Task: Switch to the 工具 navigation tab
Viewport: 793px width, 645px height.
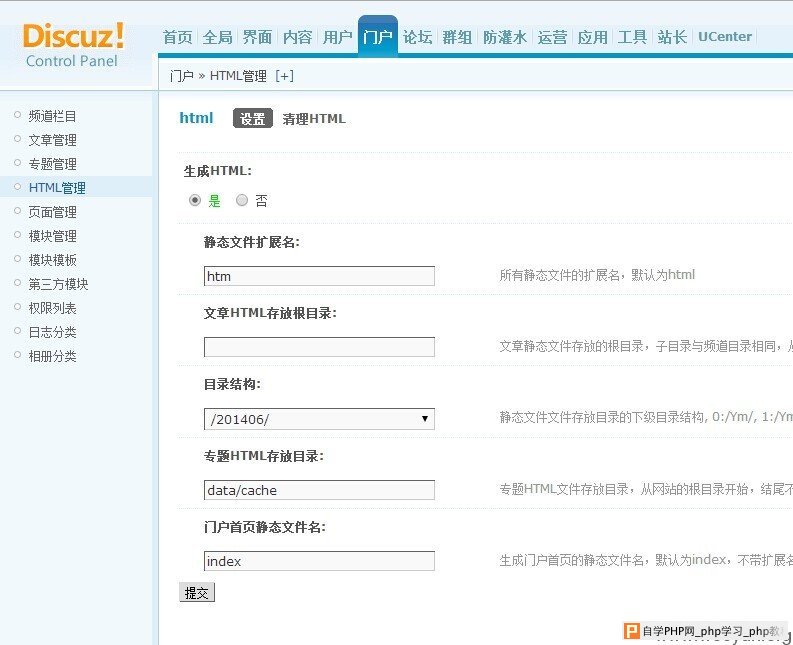Action: coord(632,37)
